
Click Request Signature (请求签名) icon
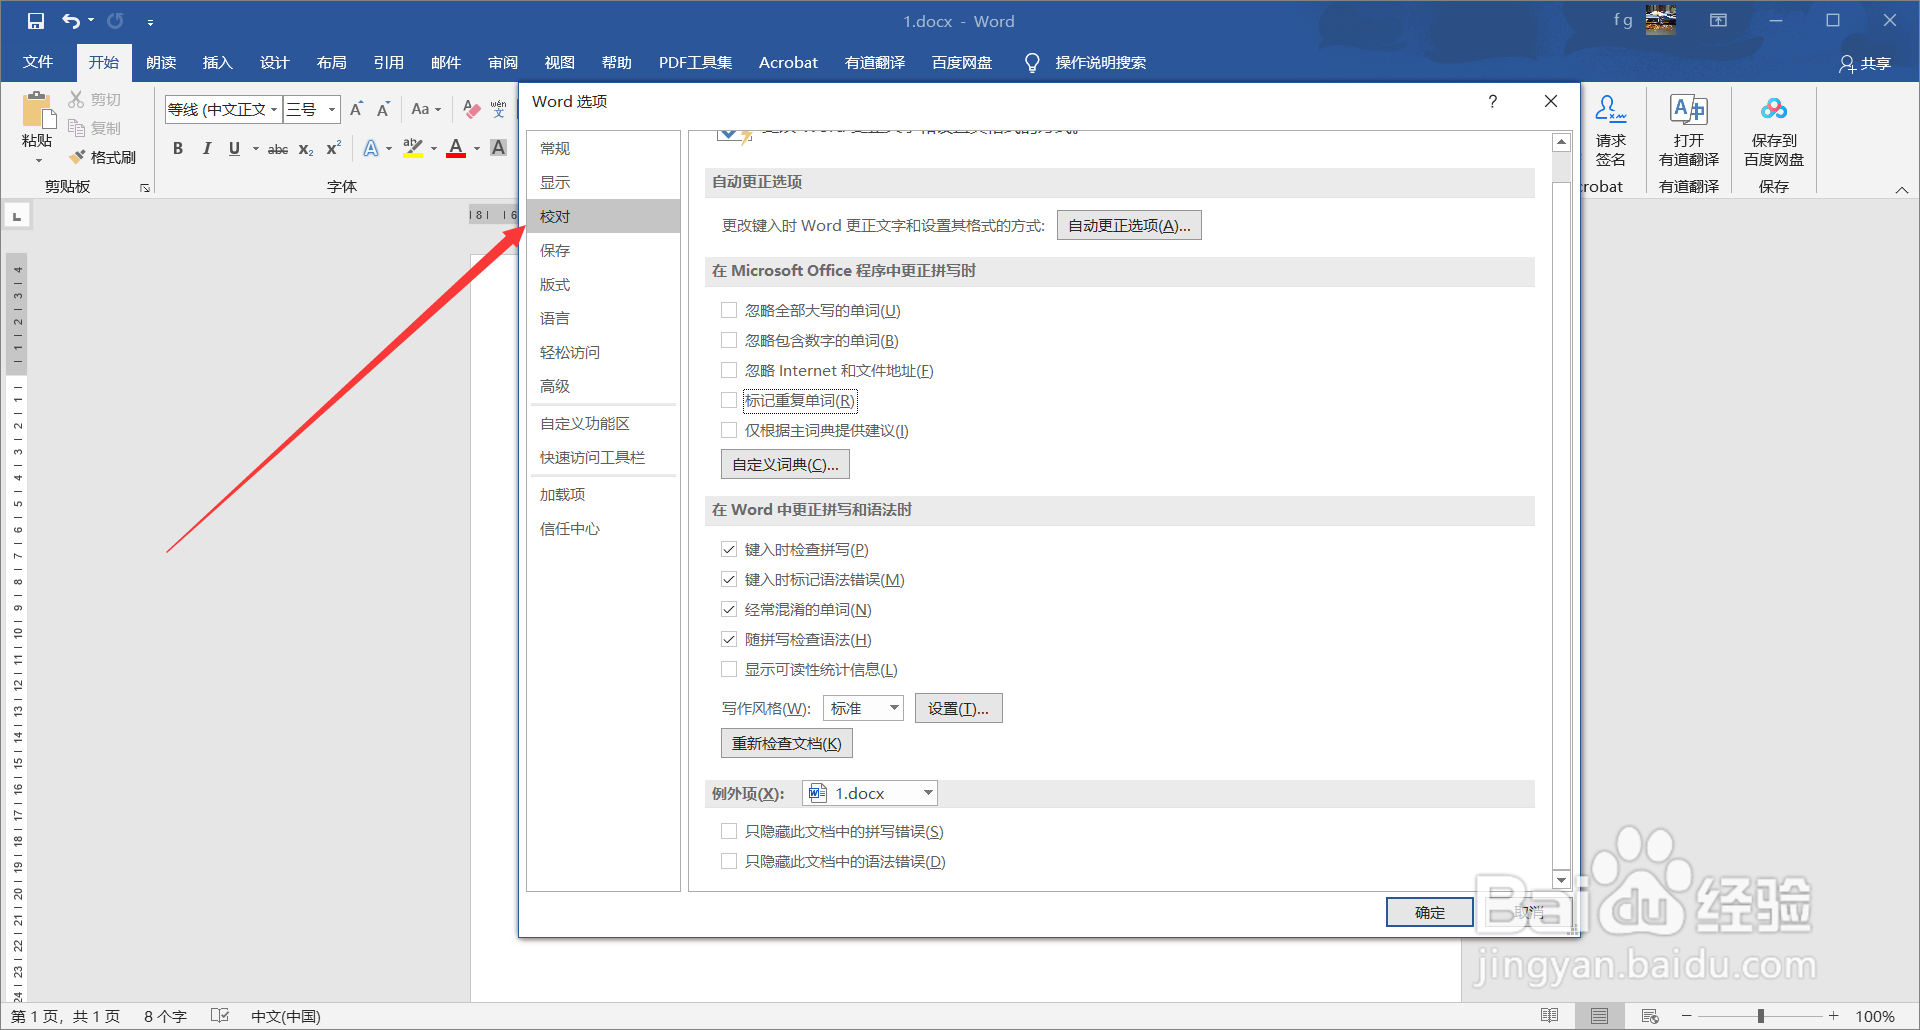[1611, 108]
